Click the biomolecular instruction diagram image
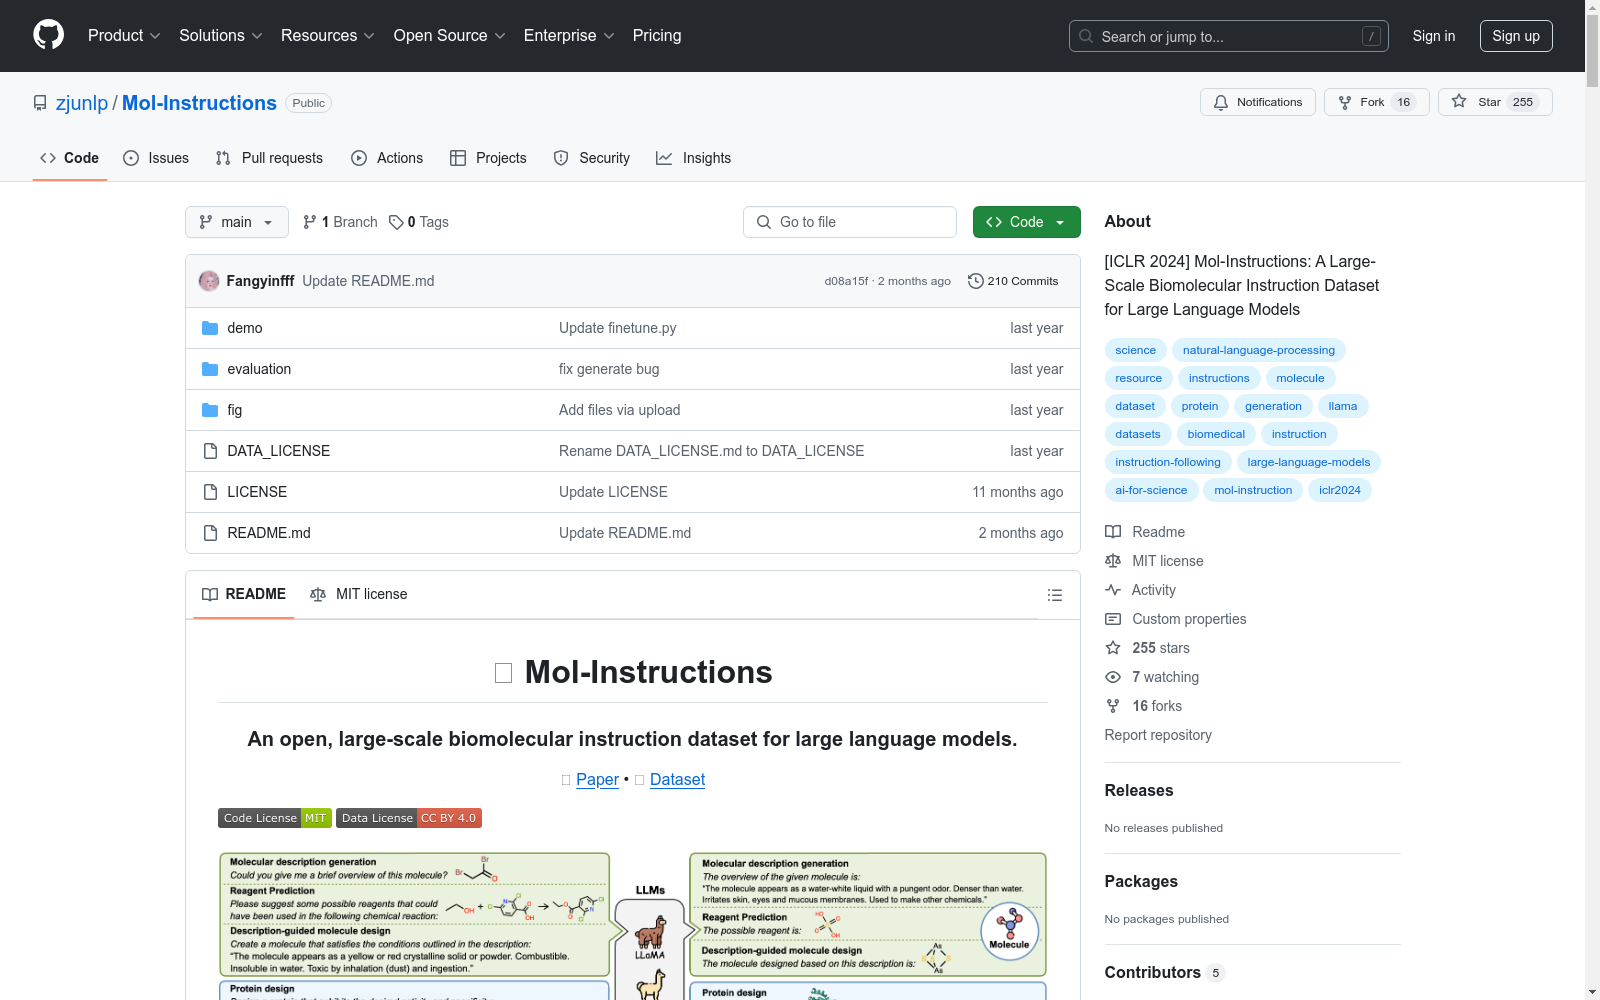 pos(633,925)
